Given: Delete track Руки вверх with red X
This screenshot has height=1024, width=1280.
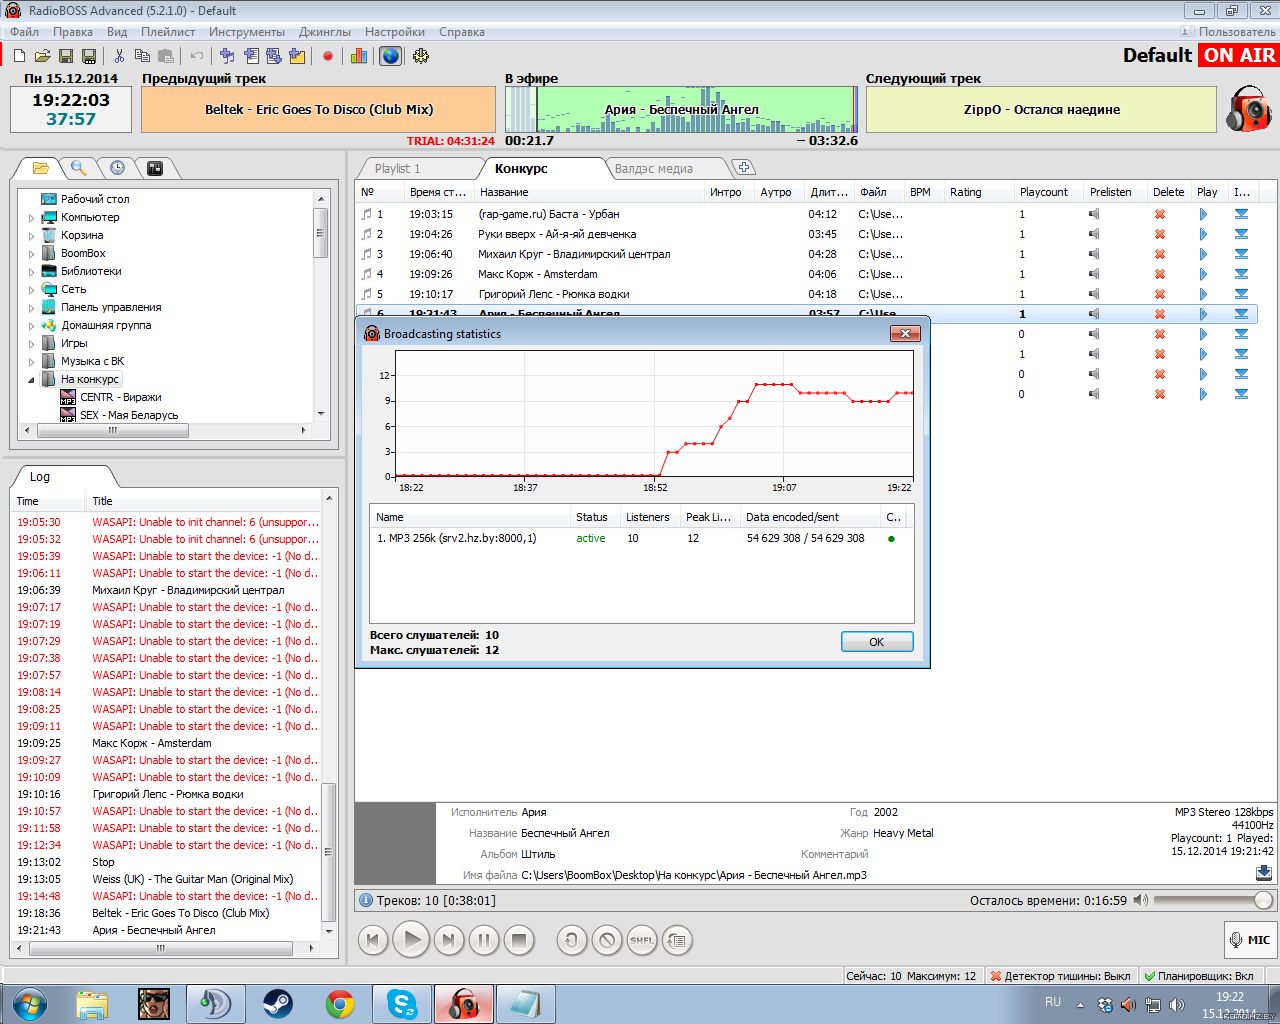Looking at the screenshot, I should click(x=1160, y=234).
